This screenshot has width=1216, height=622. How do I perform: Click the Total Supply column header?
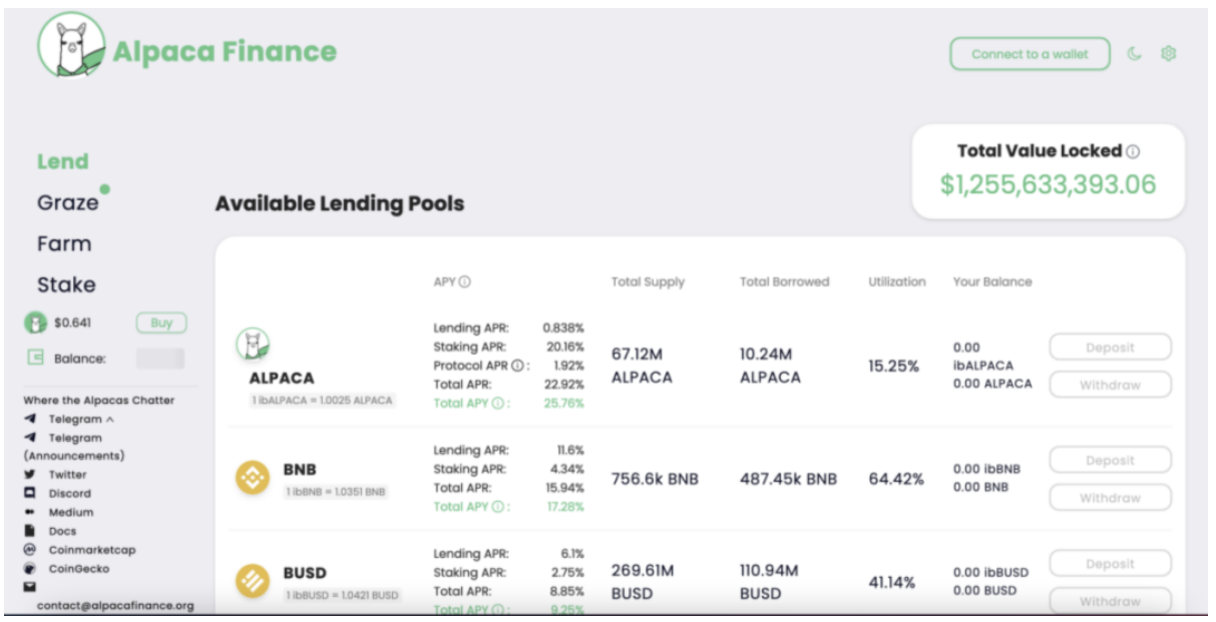click(648, 282)
